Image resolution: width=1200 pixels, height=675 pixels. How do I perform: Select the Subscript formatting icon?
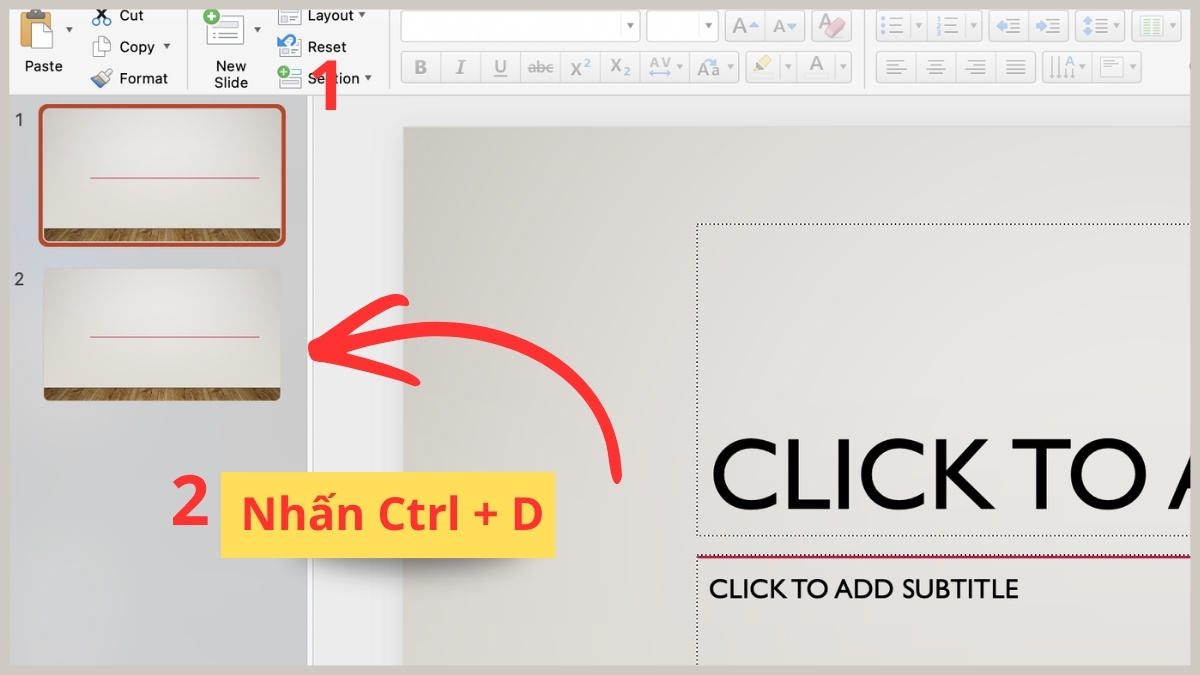point(619,67)
